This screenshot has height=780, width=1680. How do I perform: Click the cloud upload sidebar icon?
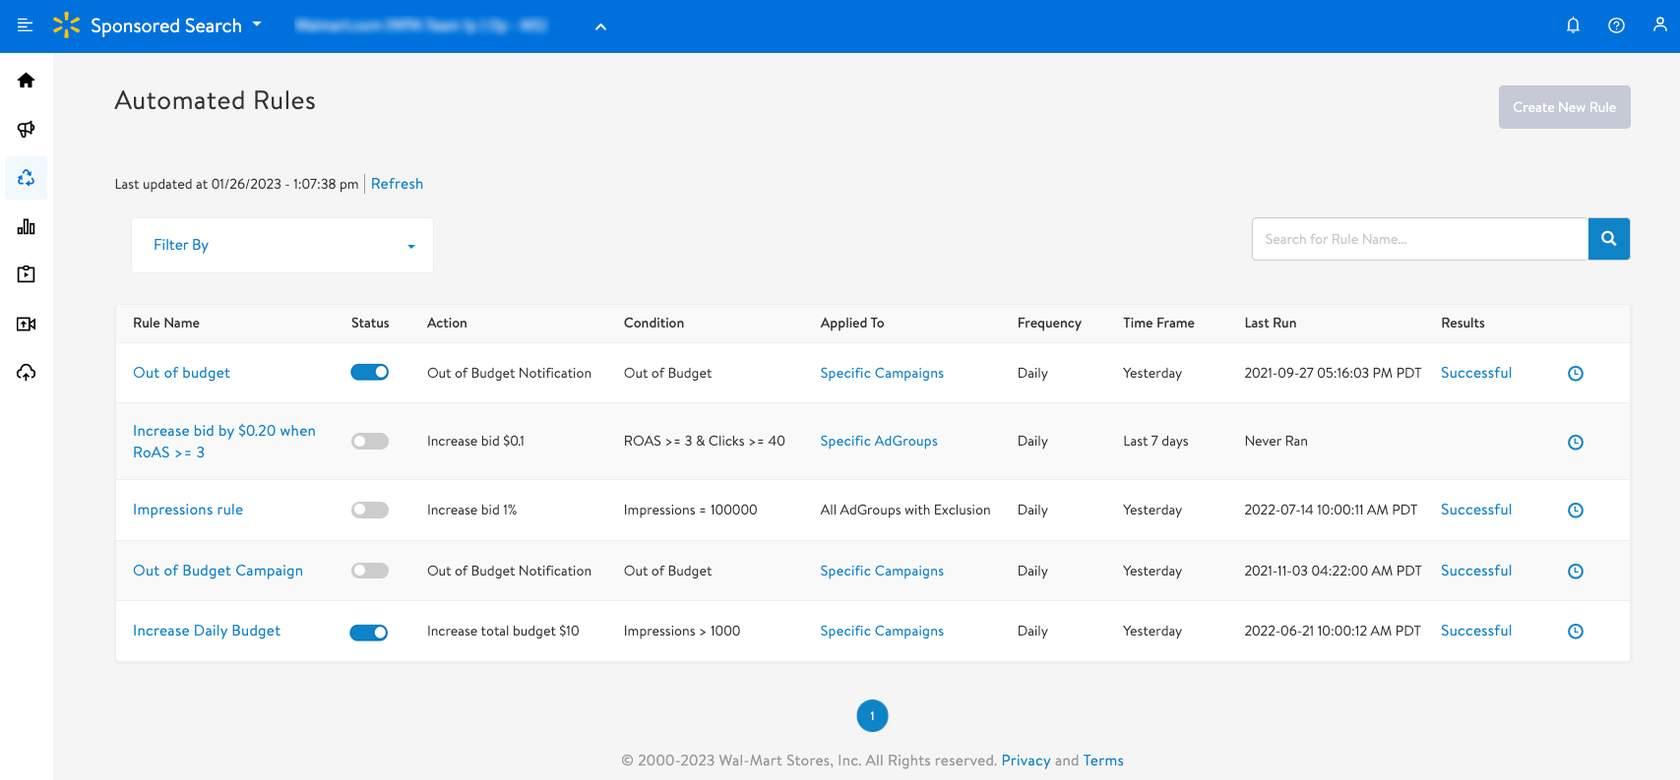26,373
